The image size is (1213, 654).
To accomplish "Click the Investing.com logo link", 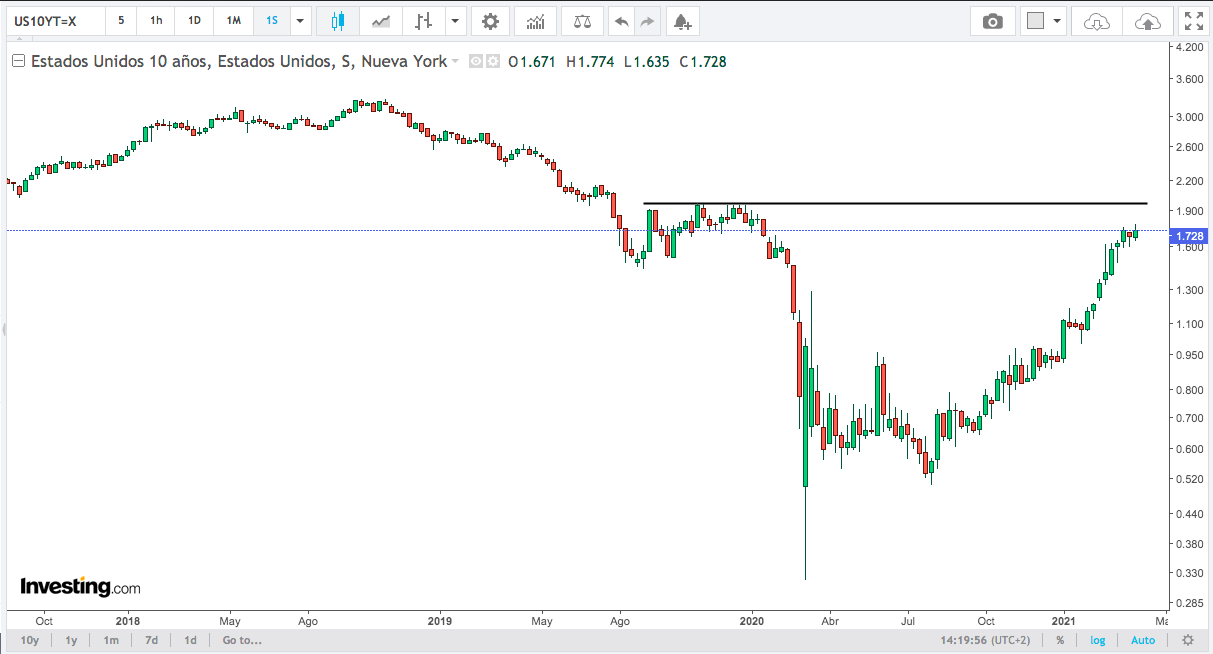I will tap(80, 587).
